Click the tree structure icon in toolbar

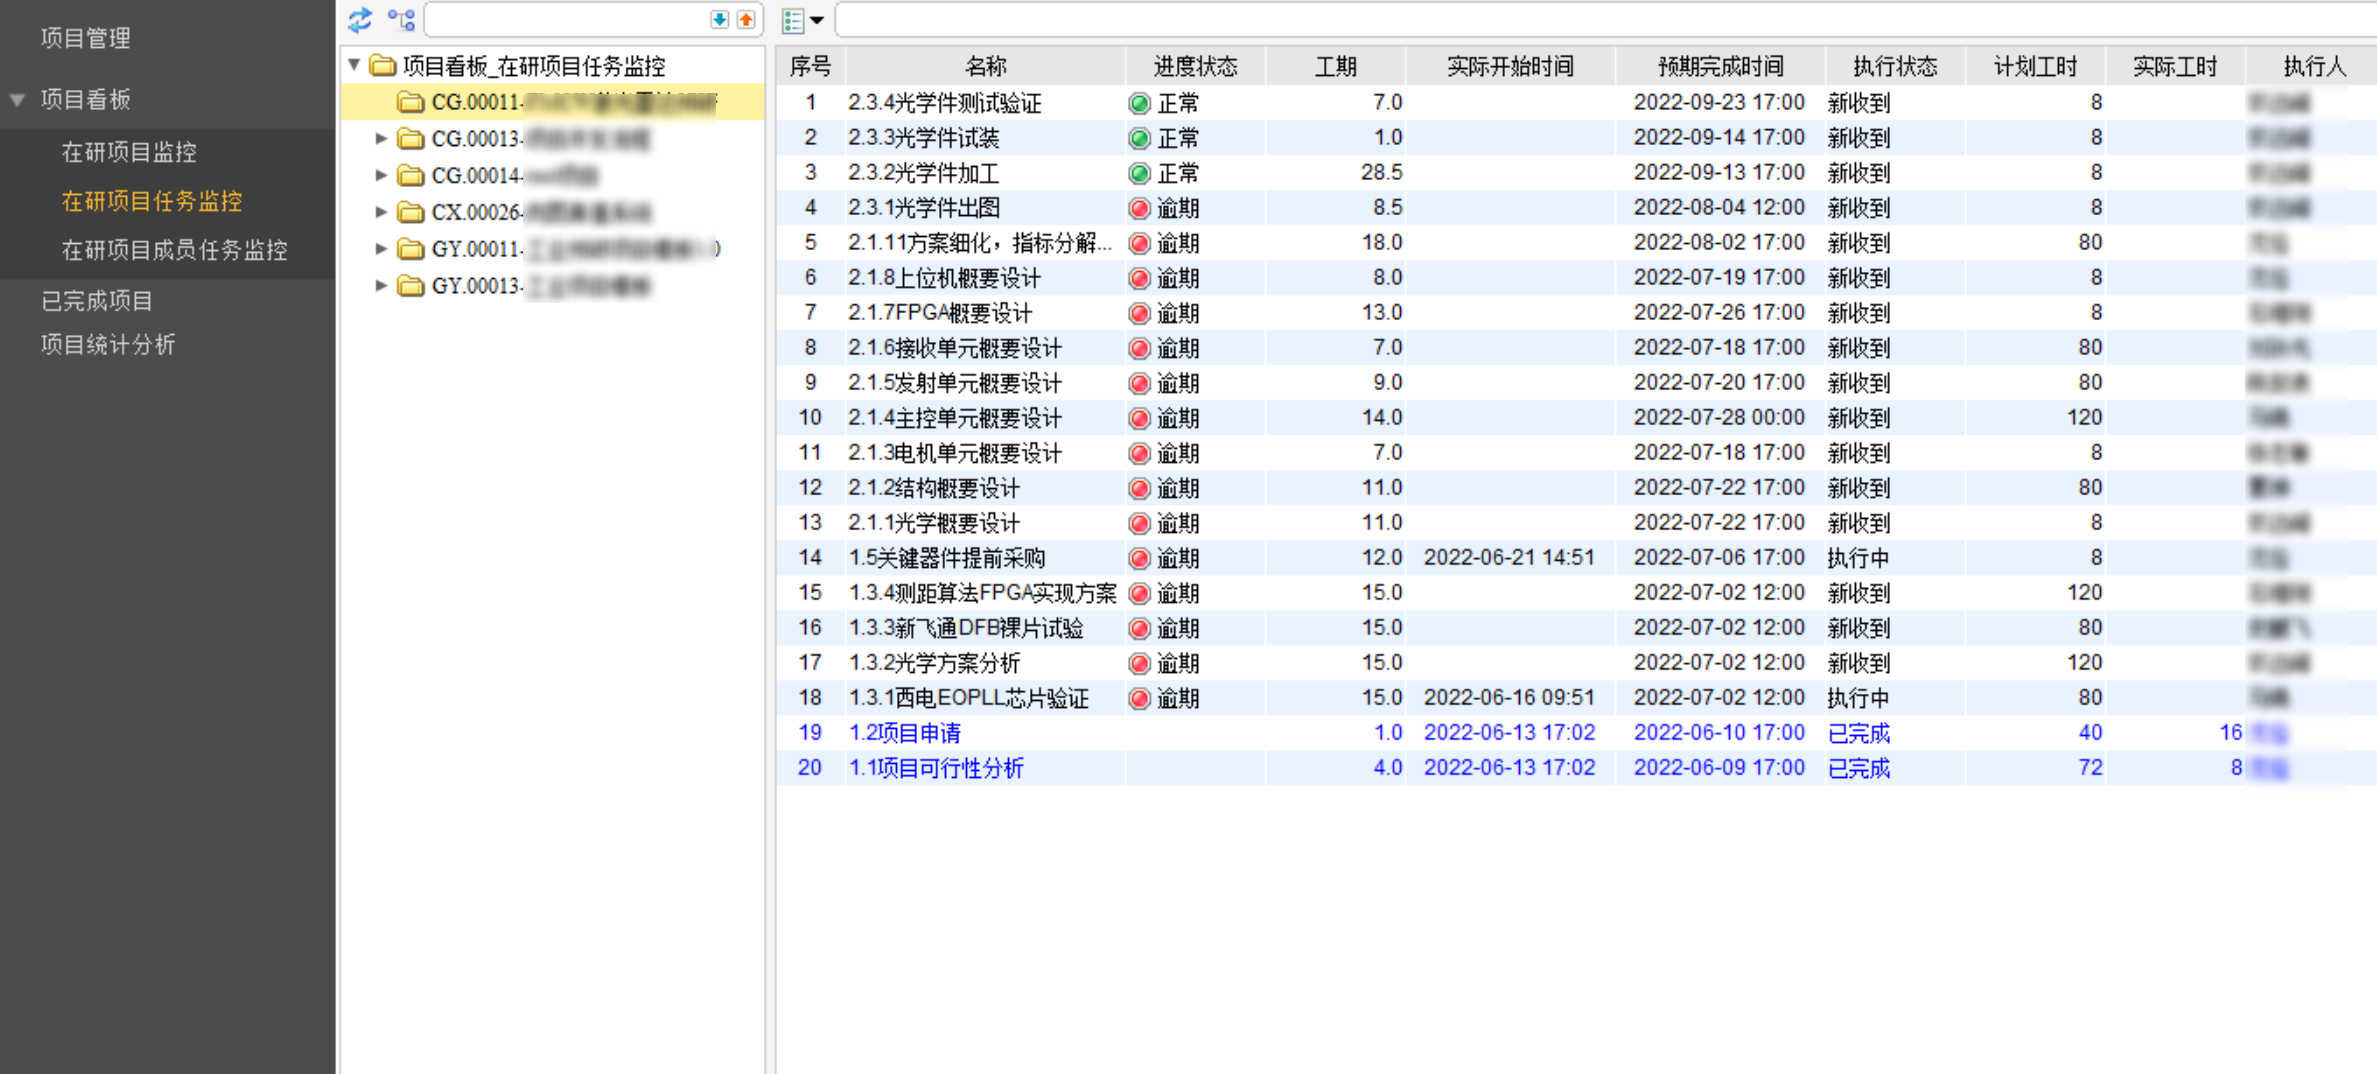click(x=402, y=19)
